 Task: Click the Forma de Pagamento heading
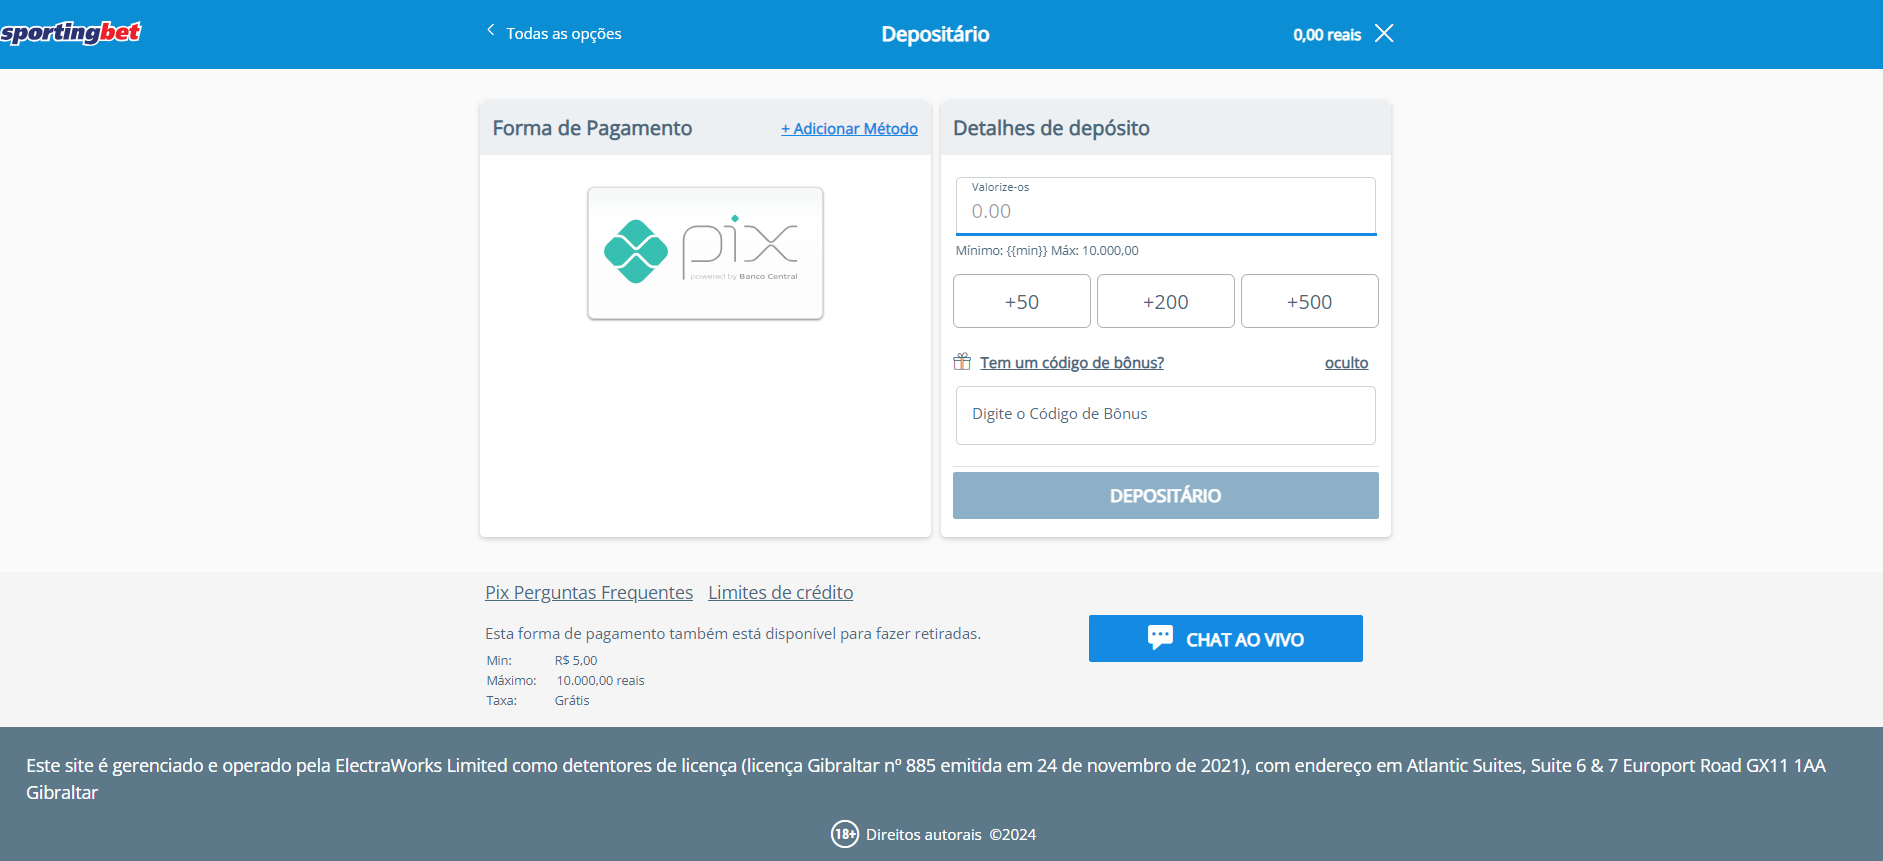click(x=592, y=128)
